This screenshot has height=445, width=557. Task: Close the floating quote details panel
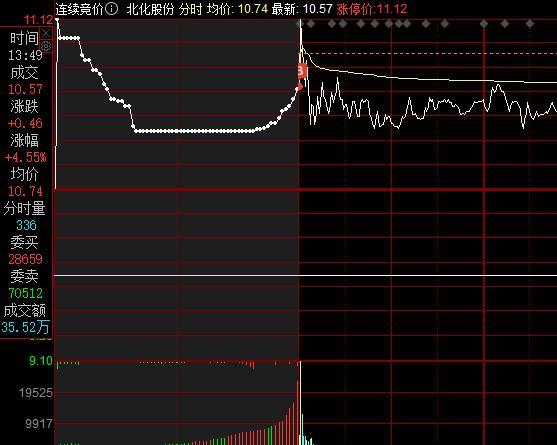point(47,33)
